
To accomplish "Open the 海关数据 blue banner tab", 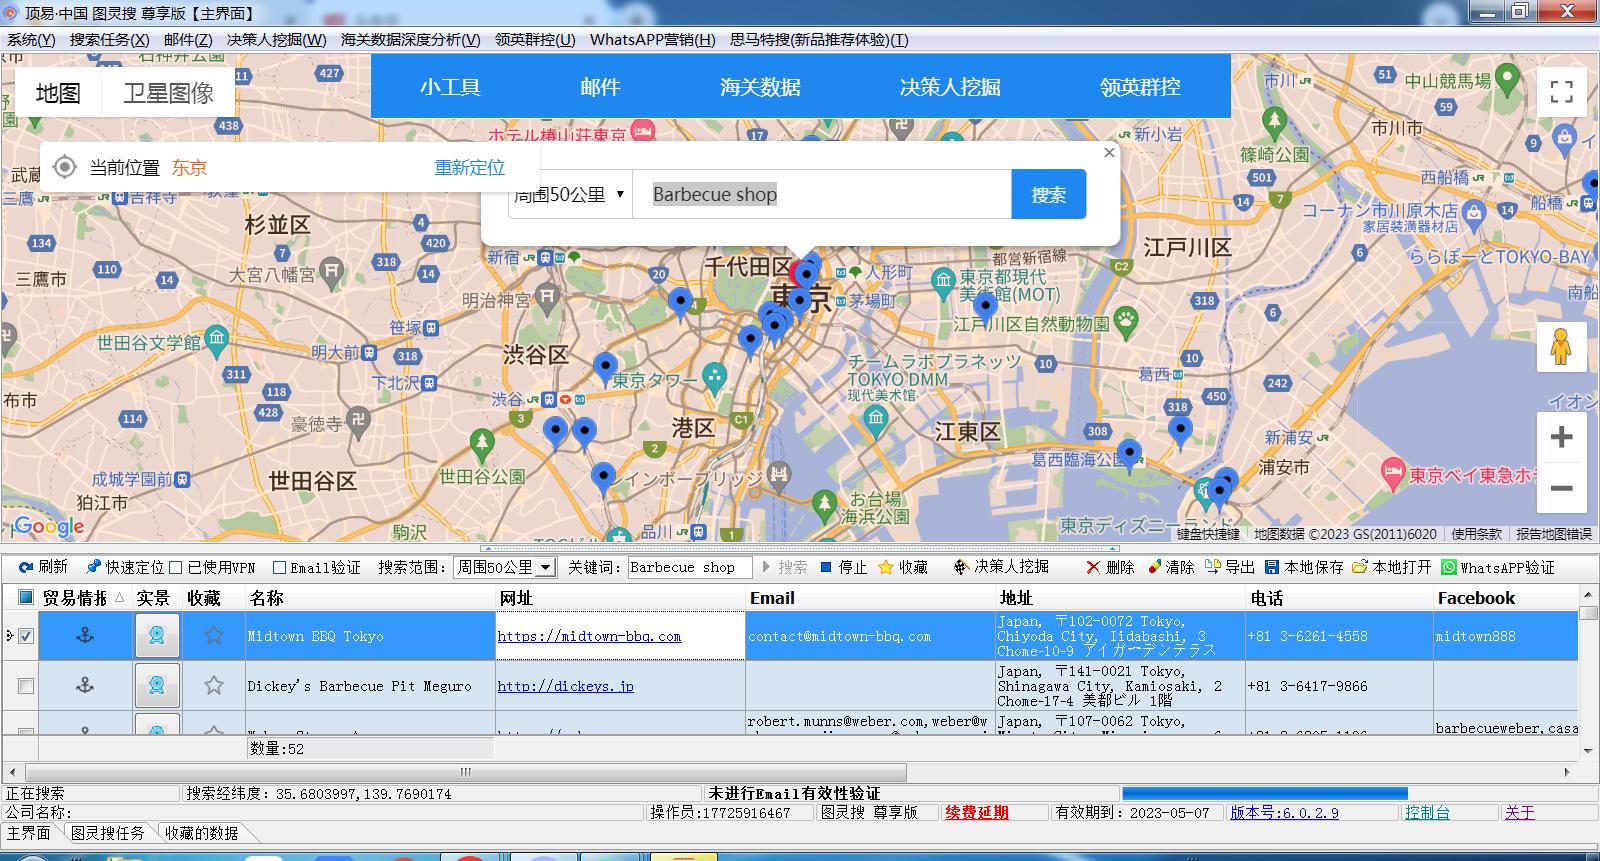I will click(x=760, y=87).
